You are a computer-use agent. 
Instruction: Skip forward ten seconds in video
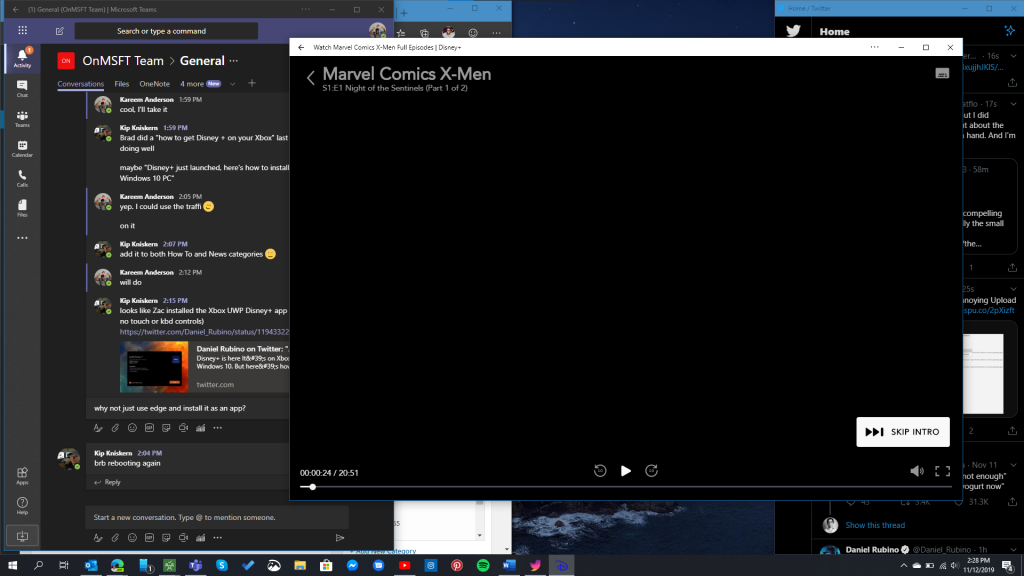pyautogui.click(x=651, y=471)
